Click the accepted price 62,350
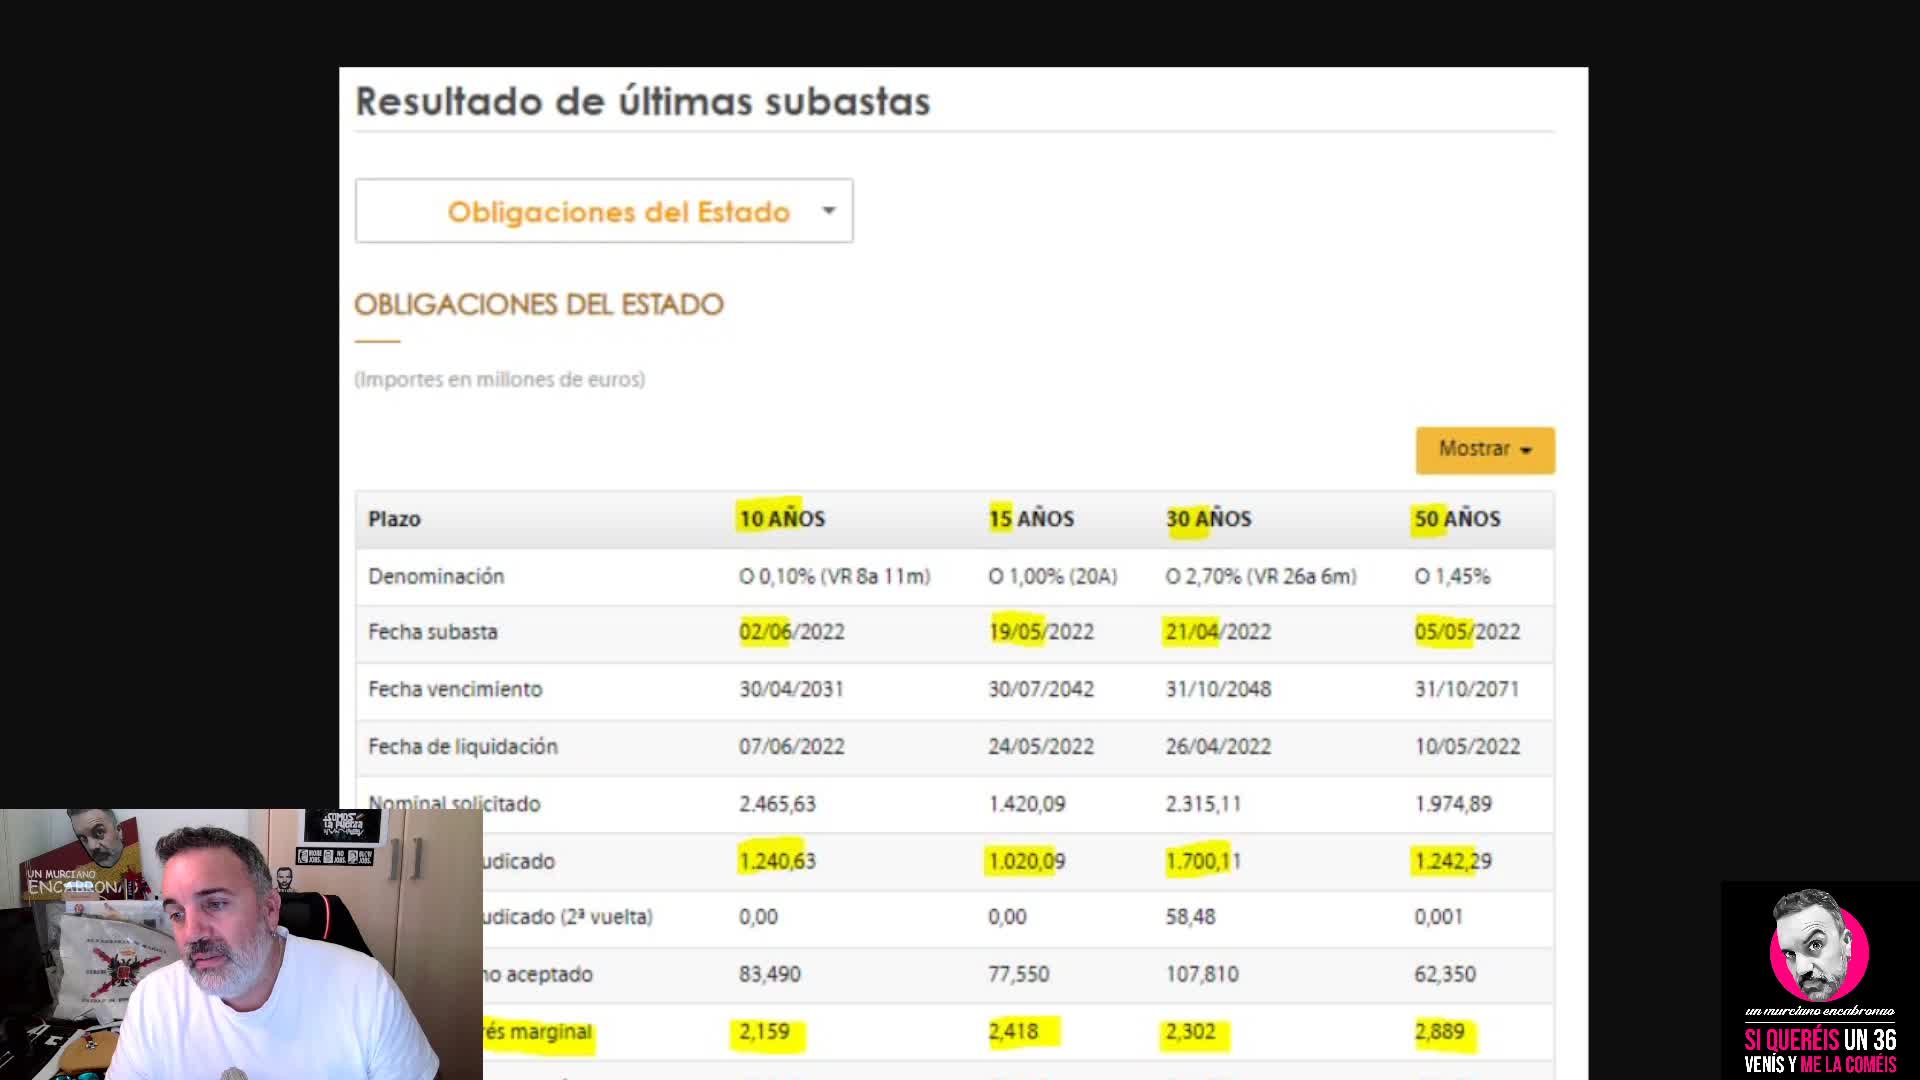Image resolution: width=1920 pixels, height=1080 pixels. 1445,974
